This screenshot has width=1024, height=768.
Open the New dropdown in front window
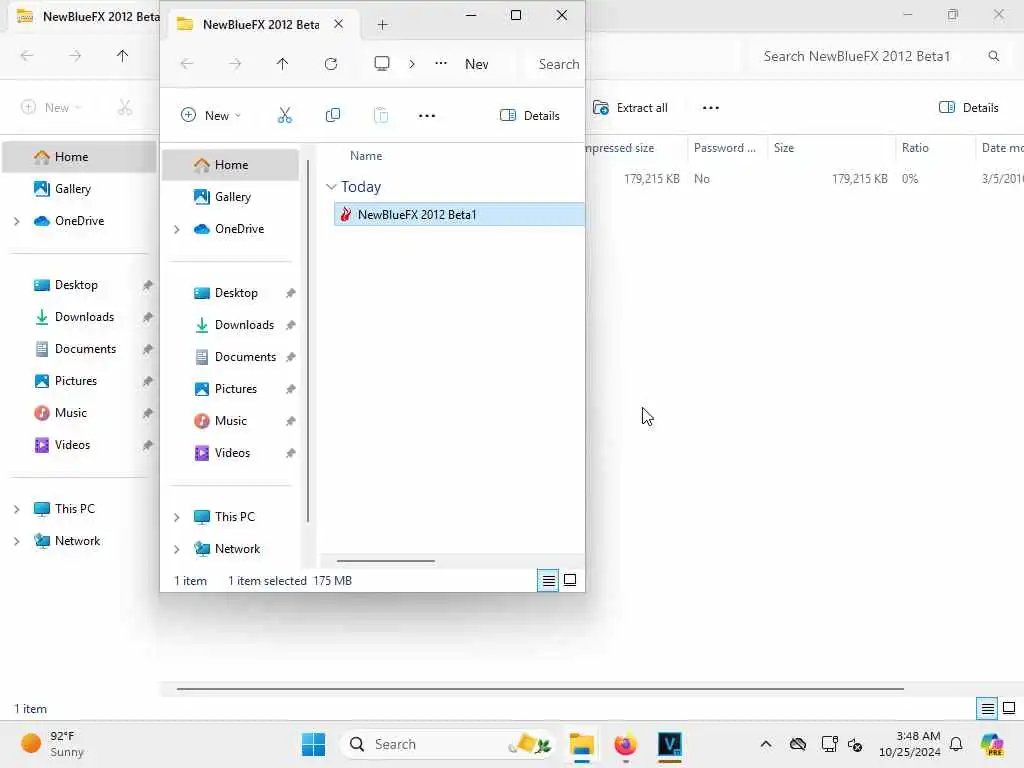(211, 116)
